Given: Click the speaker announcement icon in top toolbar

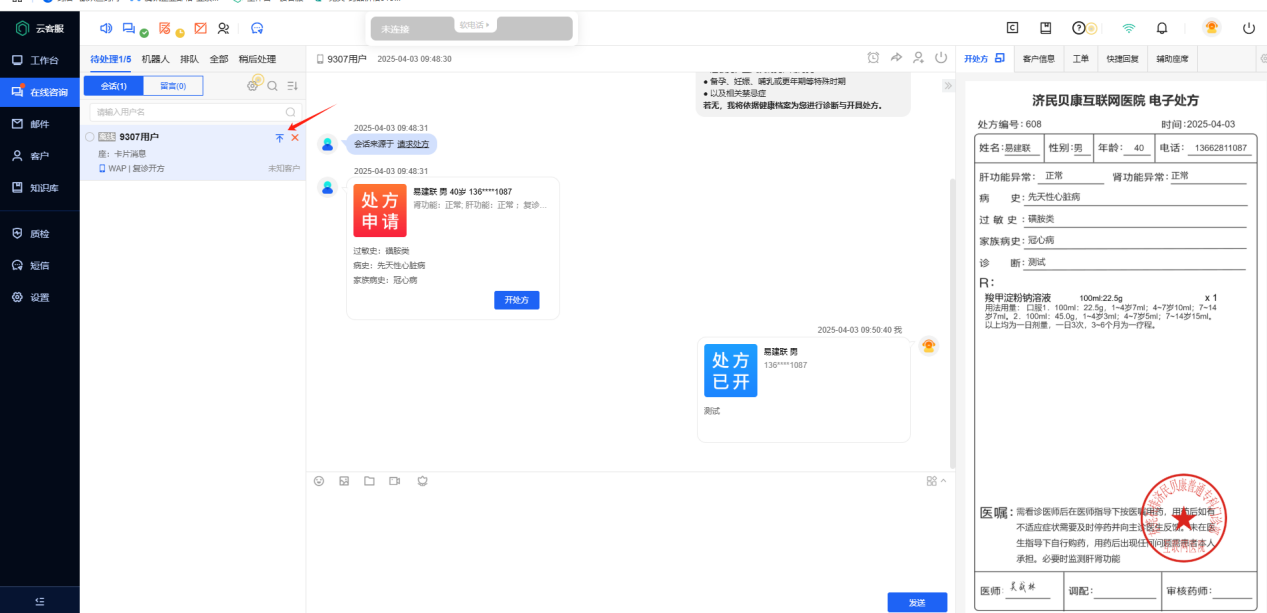Looking at the screenshot, I should [106, 28].
